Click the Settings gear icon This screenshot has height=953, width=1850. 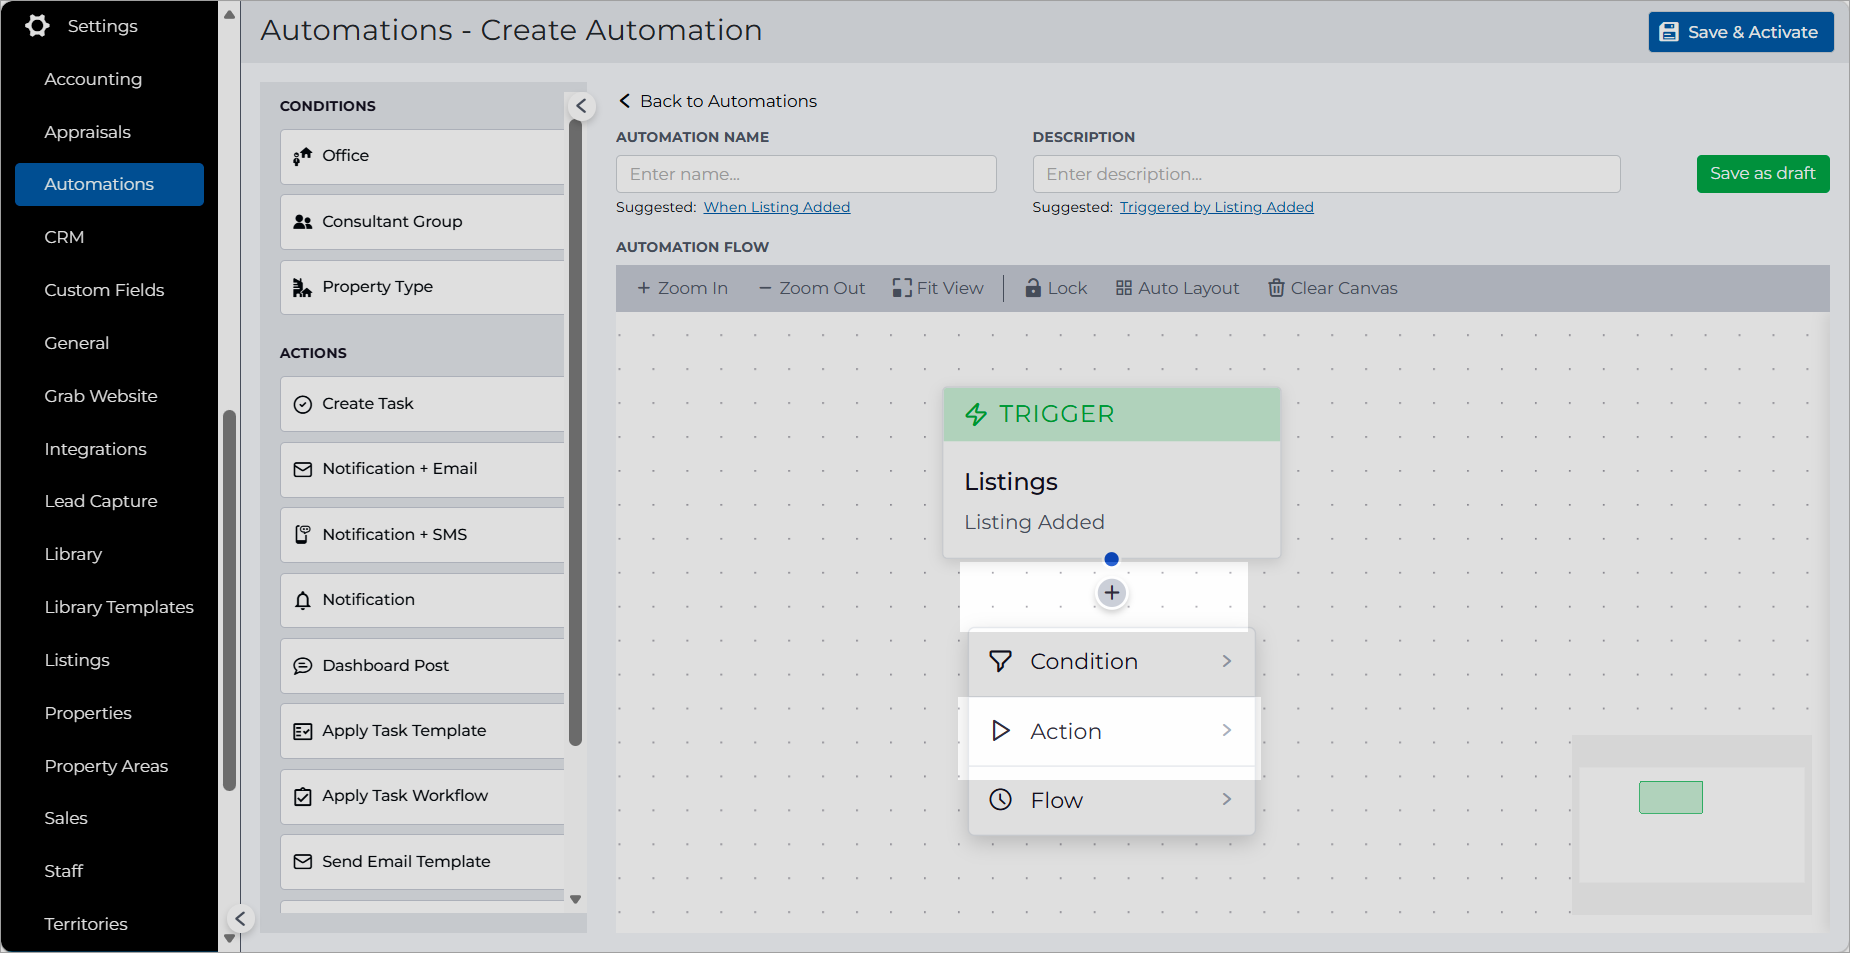click(37, 26)
